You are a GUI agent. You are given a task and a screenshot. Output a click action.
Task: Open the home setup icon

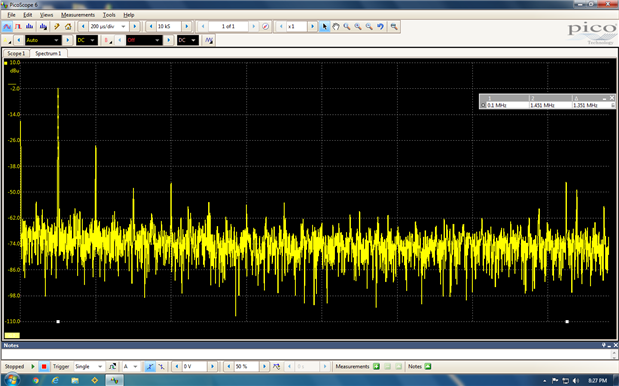click(x=68, y=26)
